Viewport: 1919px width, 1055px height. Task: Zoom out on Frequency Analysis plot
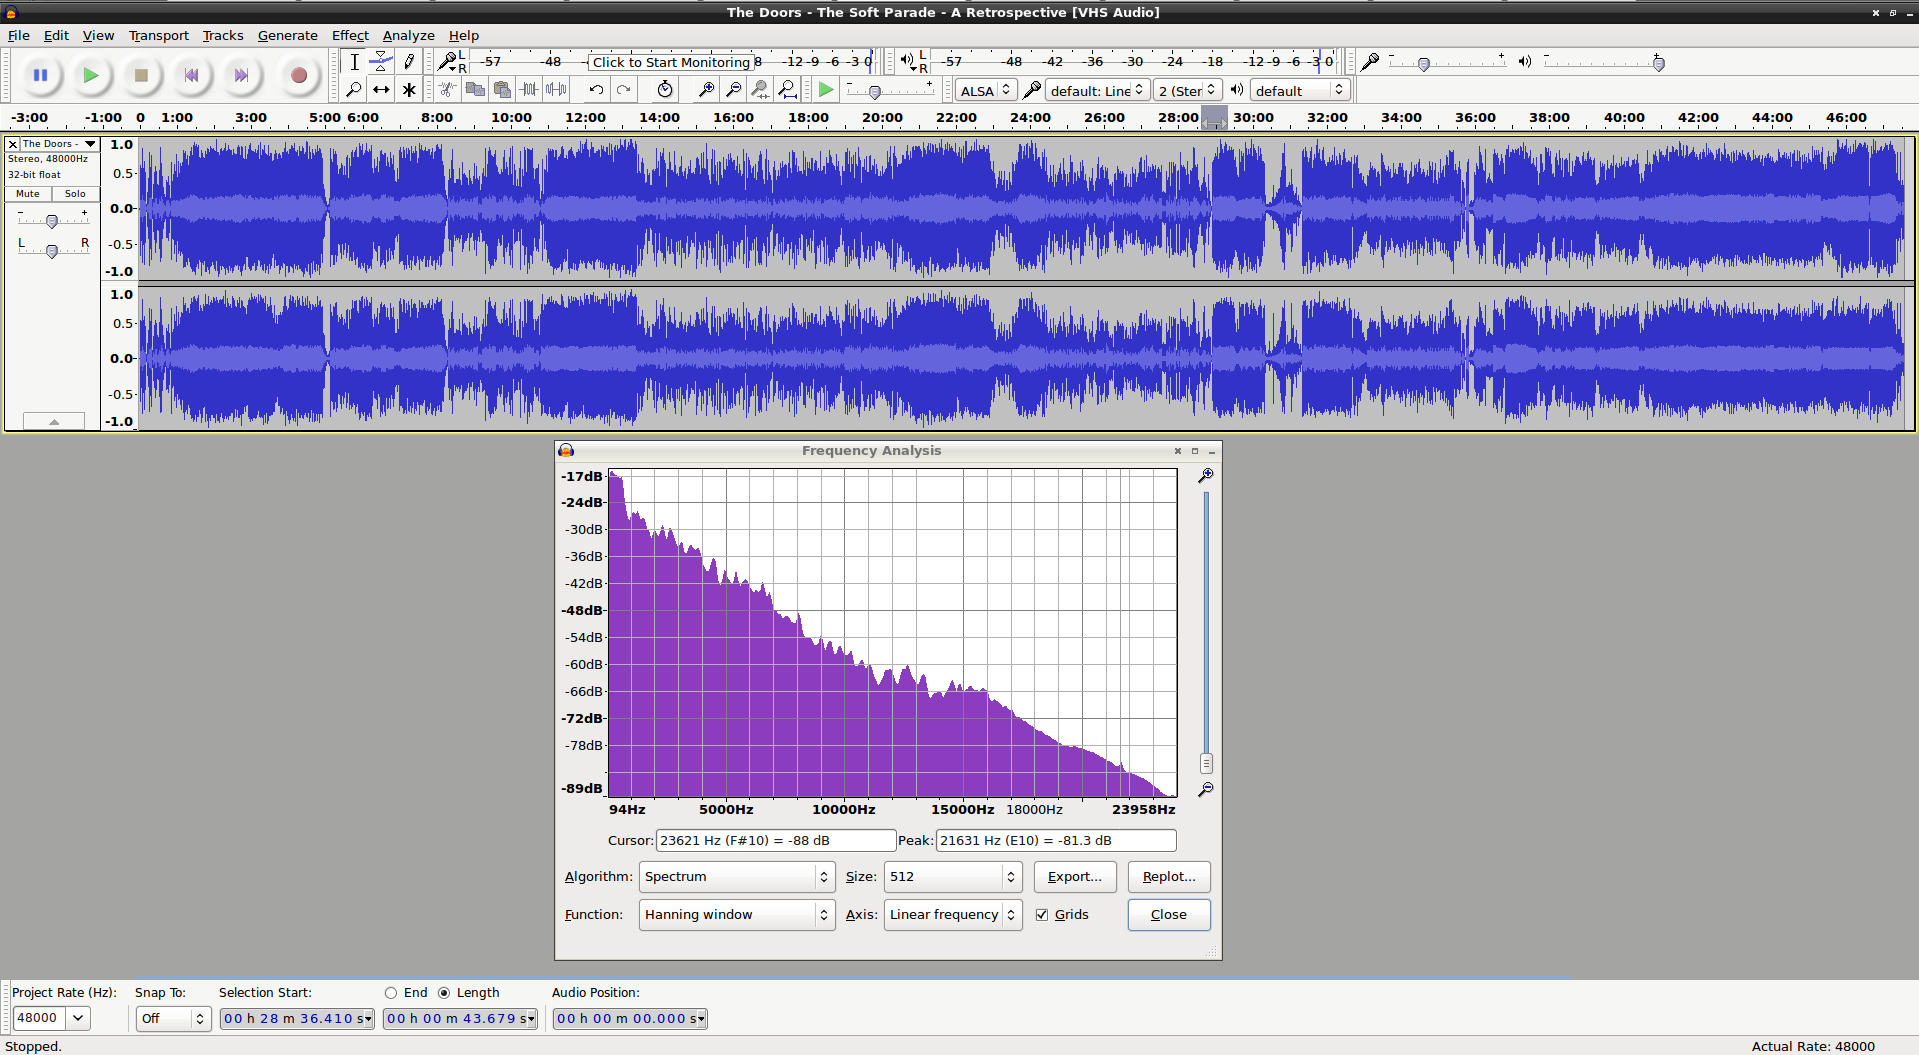[x=1206, y=789]
